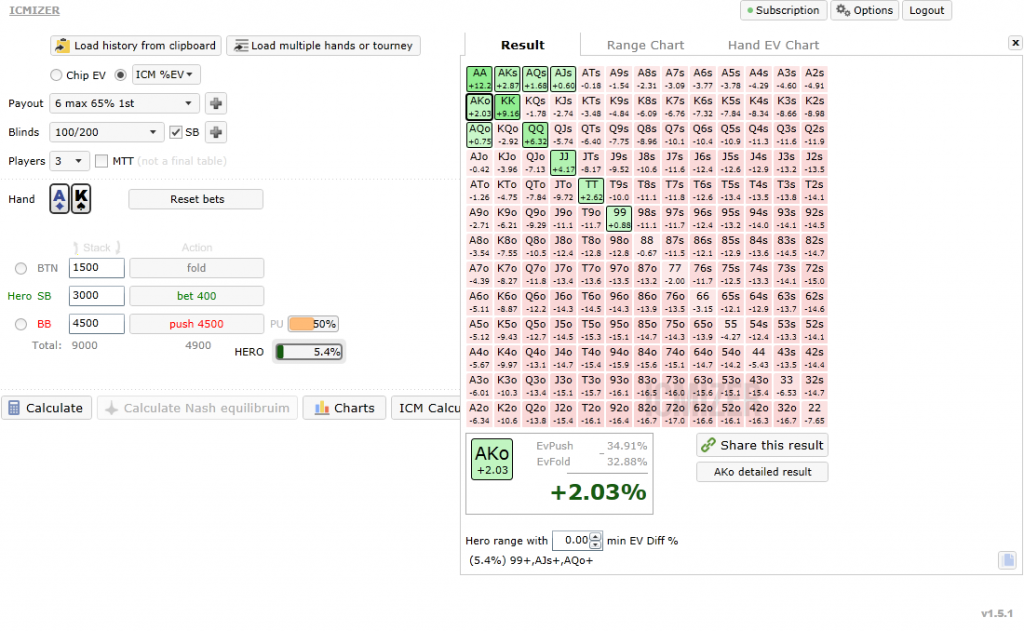This screenshot has height=631, width=1024.
Task: Click the plus icon next to Blinds
Action: click(x=216, y=132)
